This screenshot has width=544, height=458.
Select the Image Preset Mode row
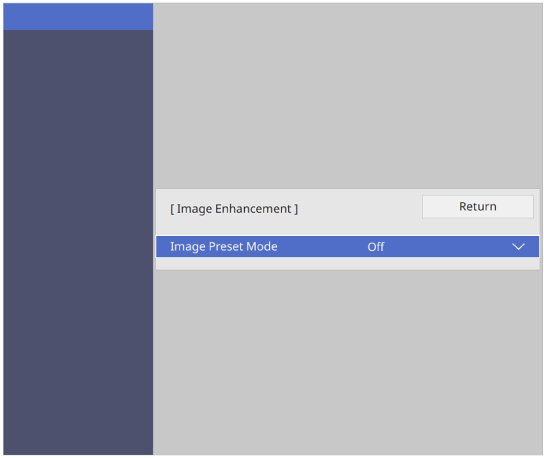pos(347,247)
